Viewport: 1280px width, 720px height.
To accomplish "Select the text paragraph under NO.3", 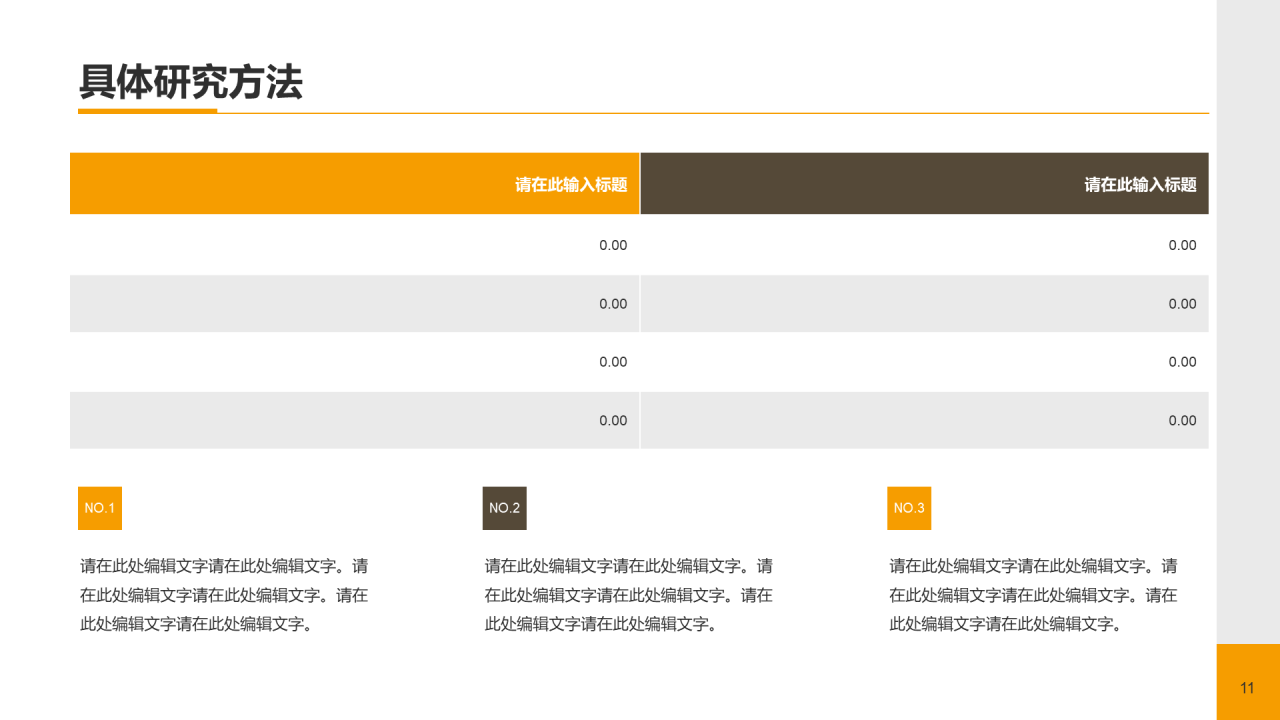I will click(x=1032, y=597).
